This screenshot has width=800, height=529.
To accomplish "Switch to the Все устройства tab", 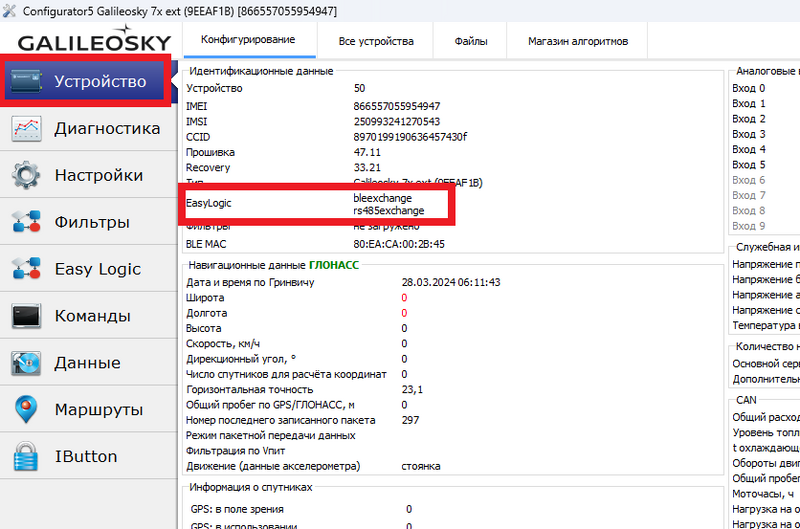I will tap(376, 41).
